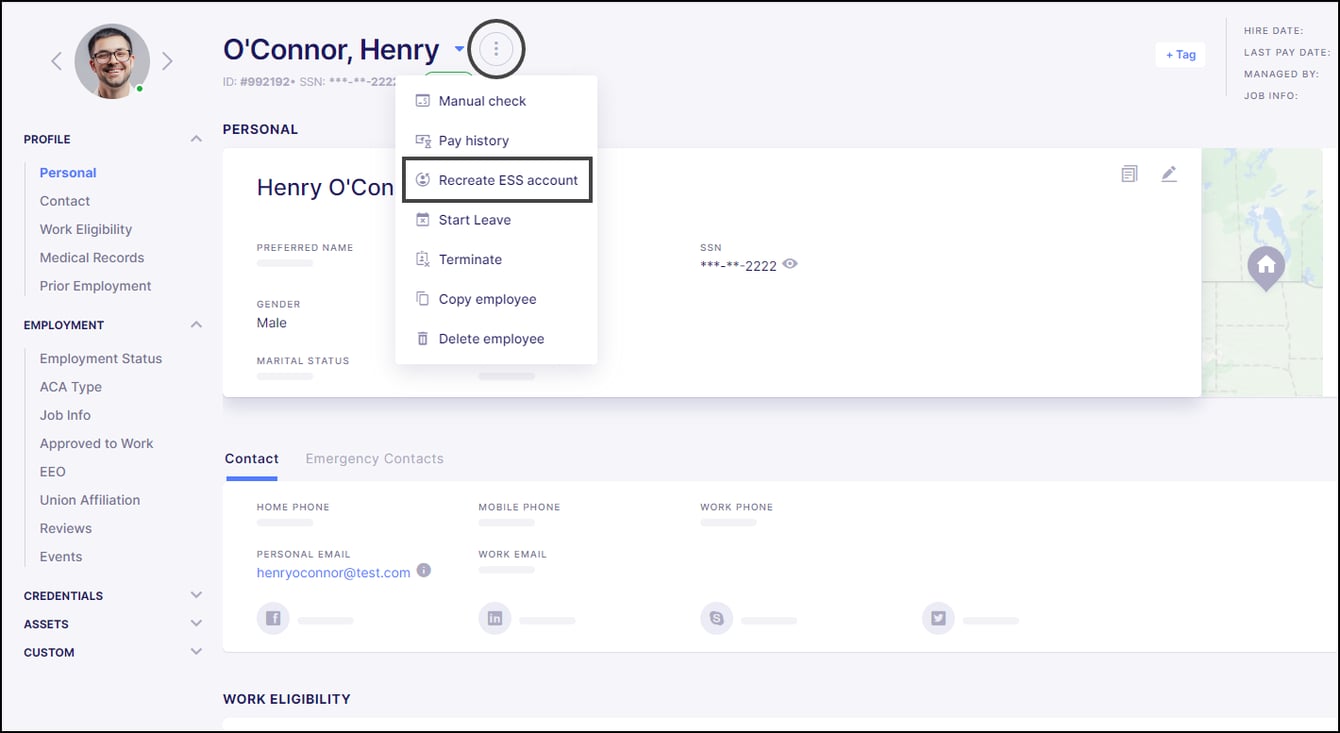Click the LinkedIn social icon
This screenshot has height=733, width=1340.
495,619
